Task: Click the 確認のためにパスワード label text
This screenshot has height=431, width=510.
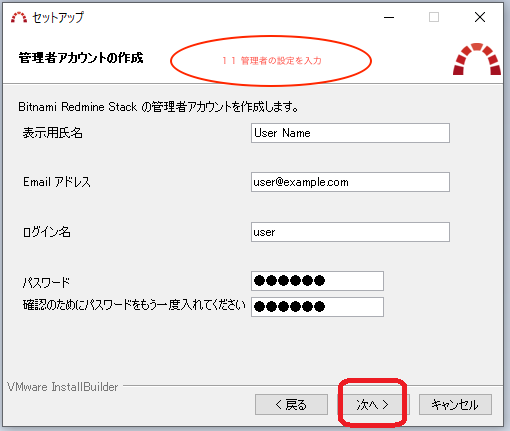Action: (134, 305)
